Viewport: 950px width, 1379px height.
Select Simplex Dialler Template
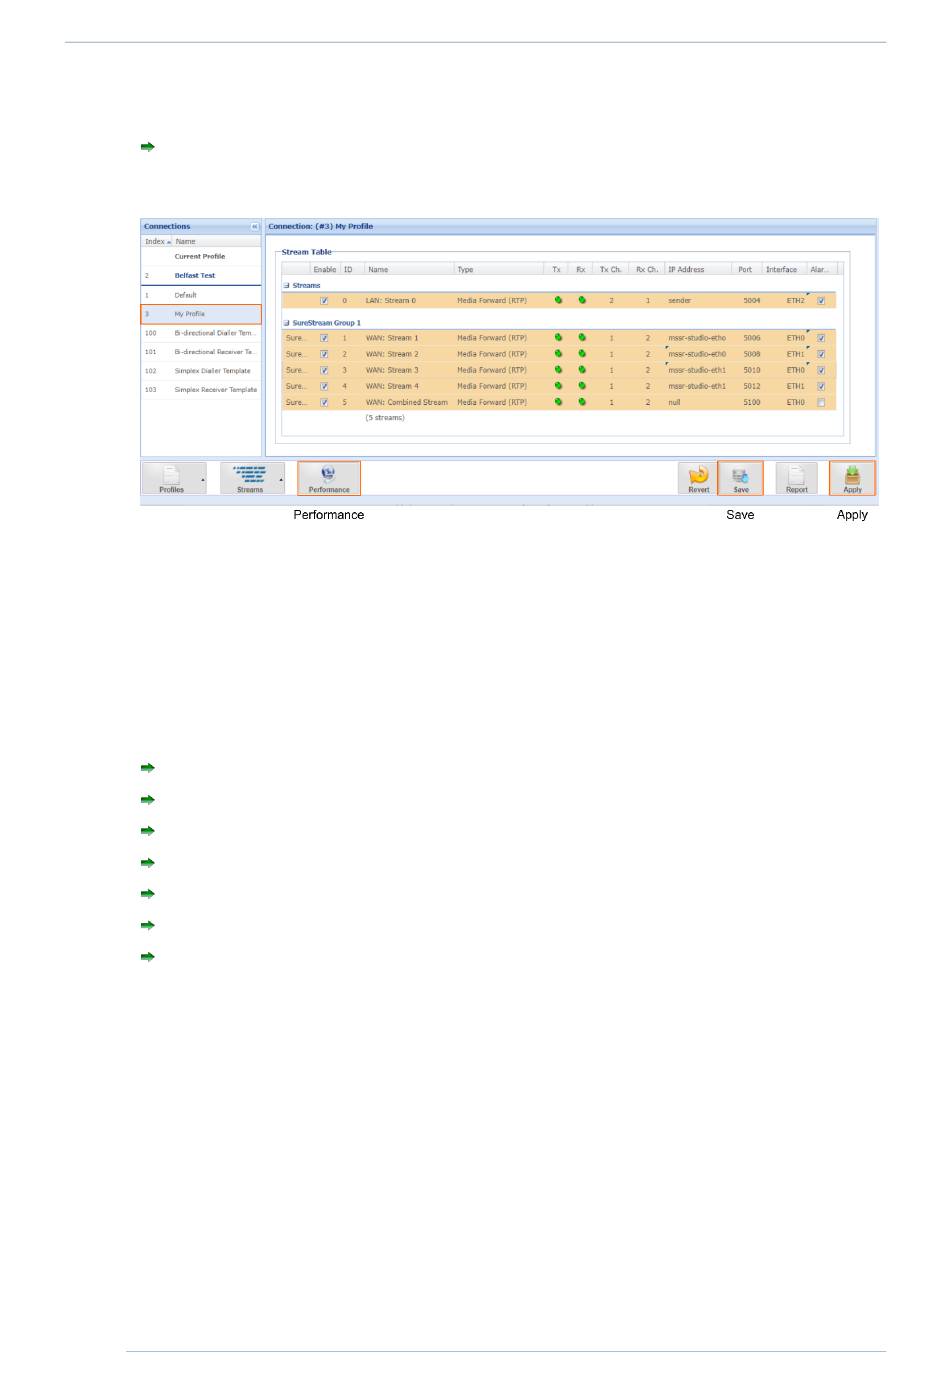tap(201, 371)
